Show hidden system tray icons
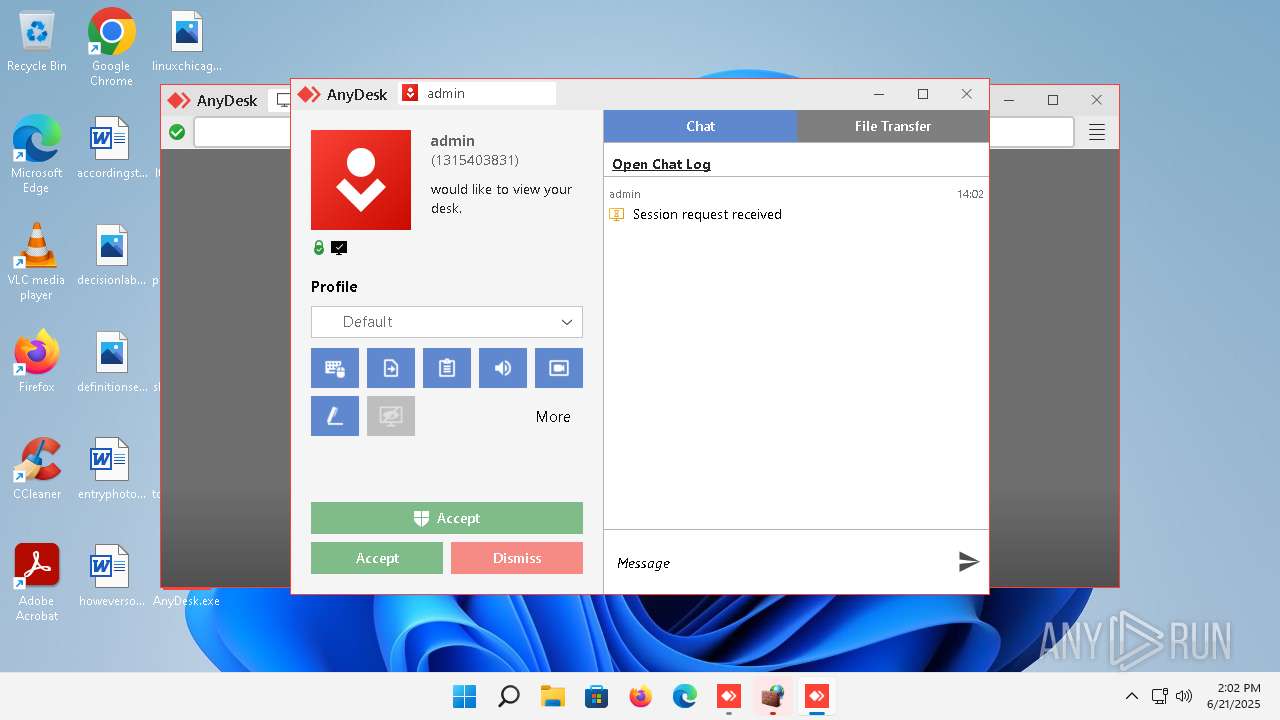 (x=1132, y=696)
